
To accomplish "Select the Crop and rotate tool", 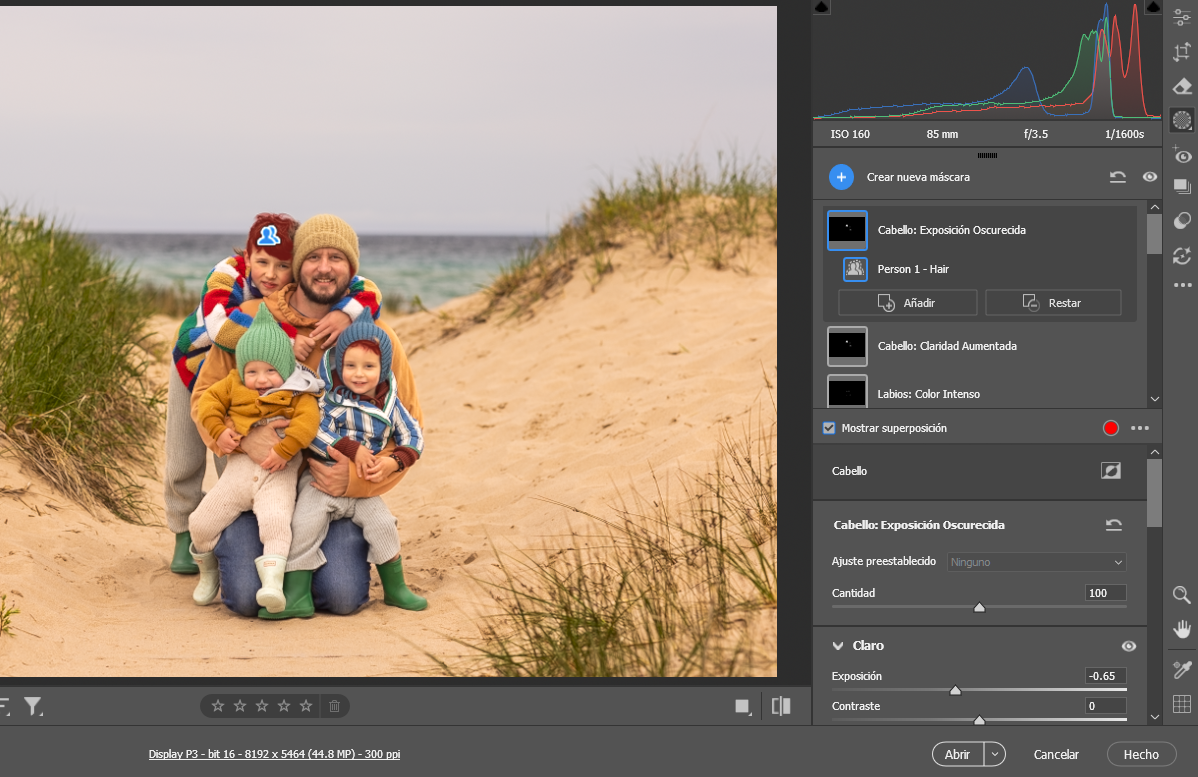I will coord(1182,52).
